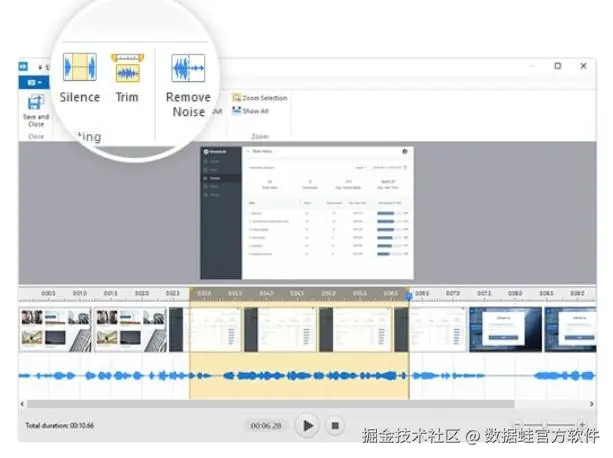Screen dimensions: 613x458
Task: Click Zoom Selection in the Zoom group
Action: (x=260, y=98)
